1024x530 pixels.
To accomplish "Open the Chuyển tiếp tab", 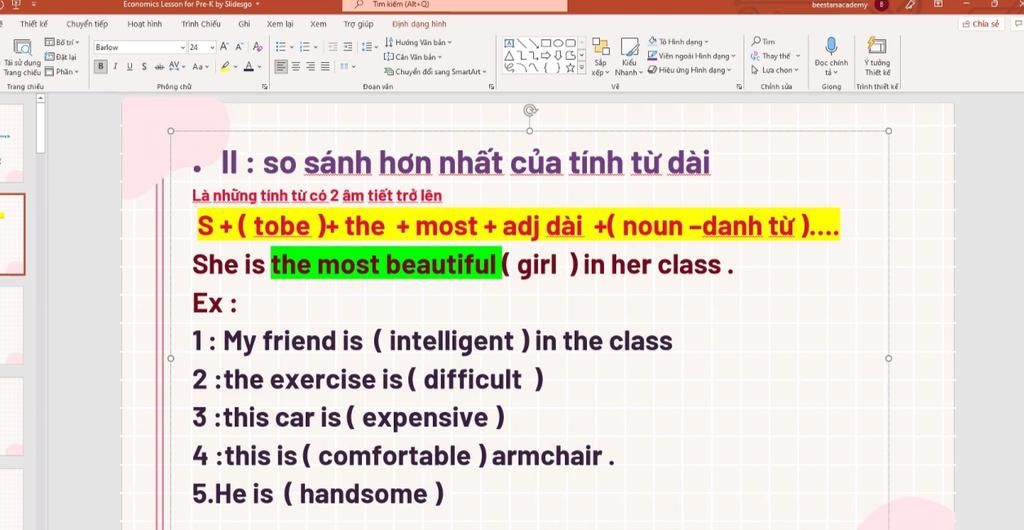I will pyautogui.click(x=87, y=24).
